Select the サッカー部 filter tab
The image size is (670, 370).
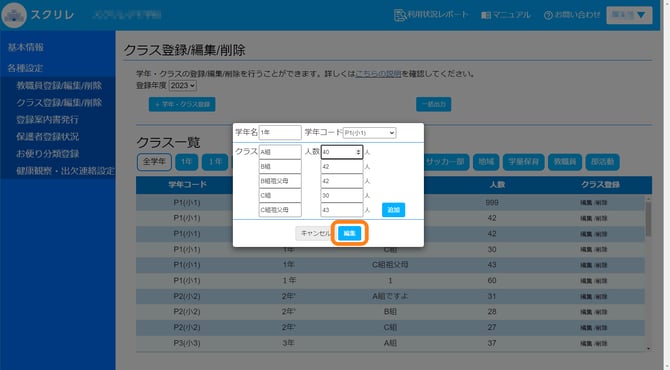point(445,162)
